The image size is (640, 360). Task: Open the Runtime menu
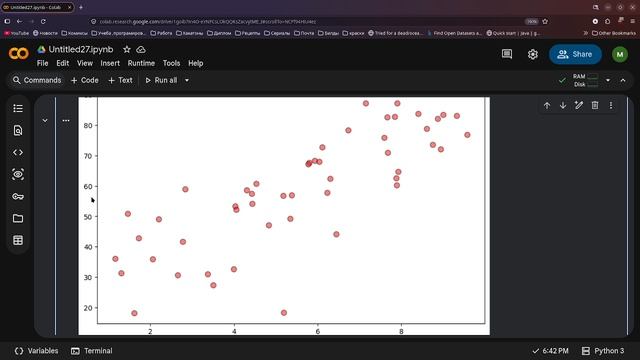pyautogui.click(x=141, y=63)
